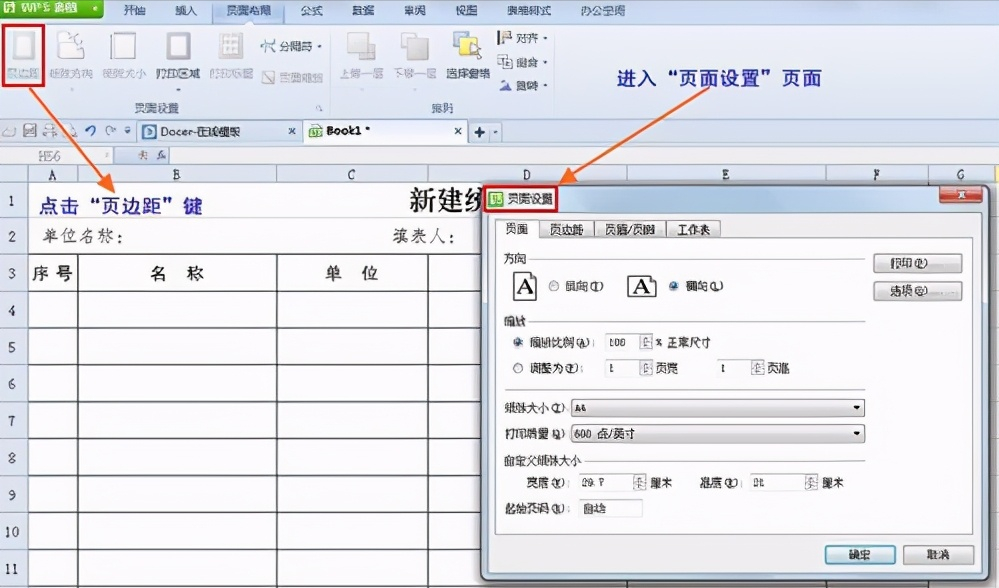Switch to the View (视图) ribbon tab

(x=466, y=10)
